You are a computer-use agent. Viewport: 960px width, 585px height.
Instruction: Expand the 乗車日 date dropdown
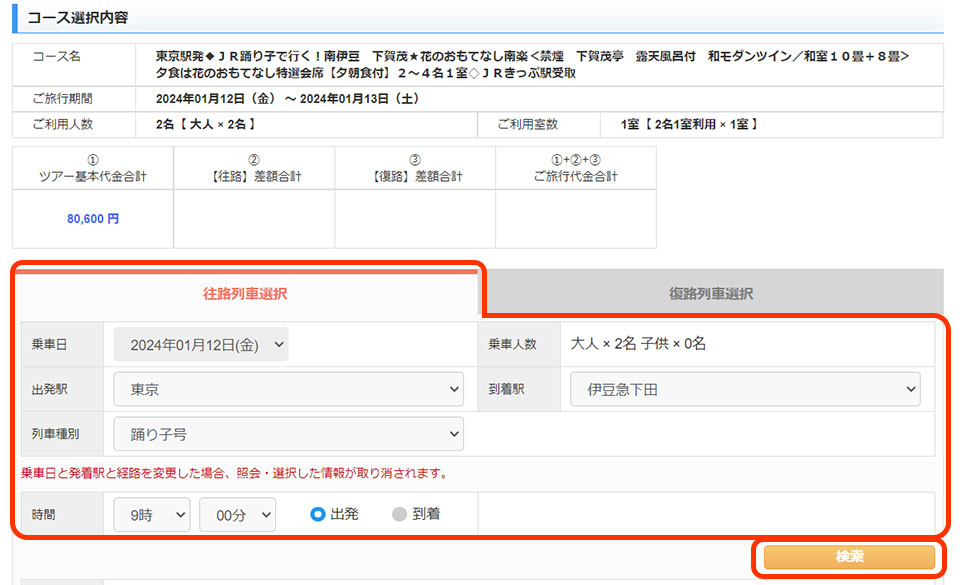click(201, 344)
